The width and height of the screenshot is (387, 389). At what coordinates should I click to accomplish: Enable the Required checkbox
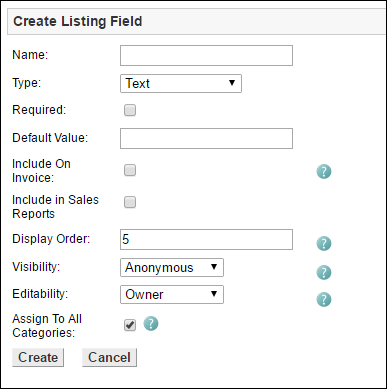(130, 110)
